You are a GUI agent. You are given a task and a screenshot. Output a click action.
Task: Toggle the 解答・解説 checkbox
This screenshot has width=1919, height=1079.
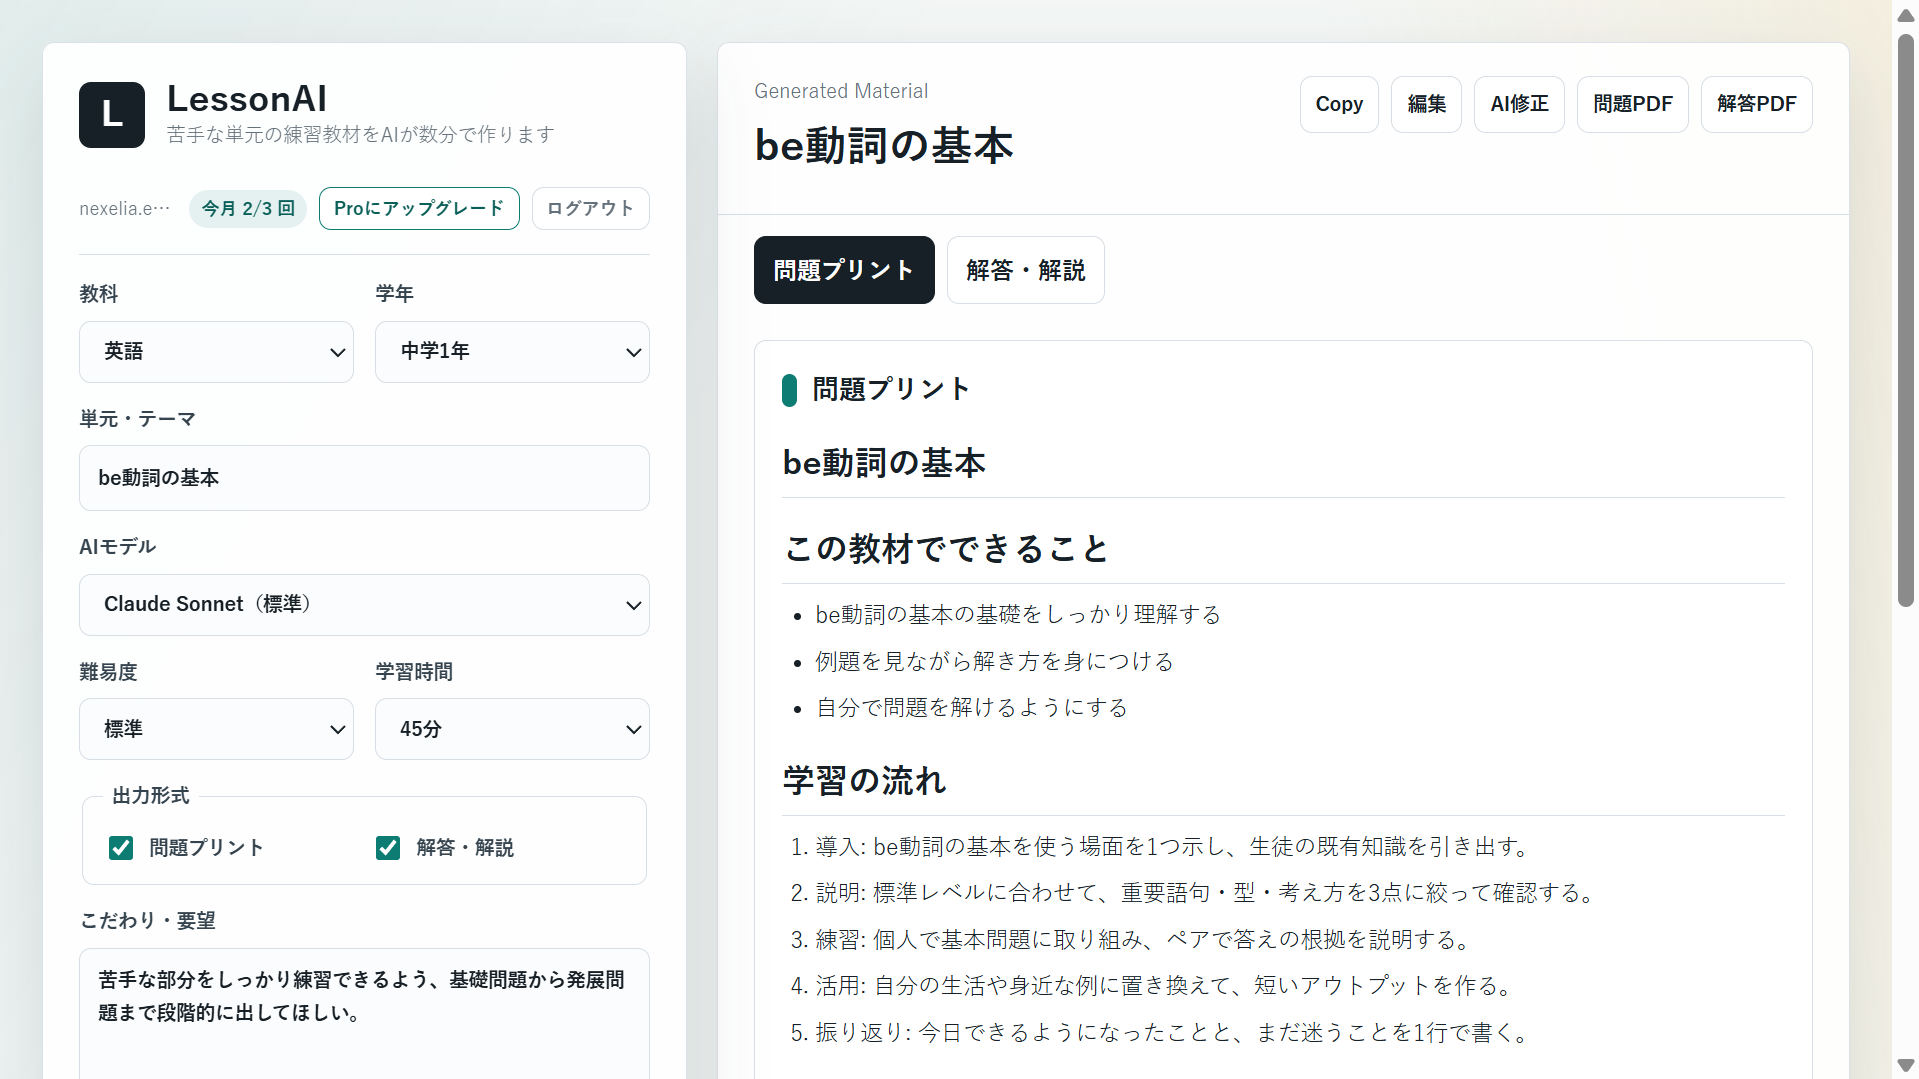[388, 848]
